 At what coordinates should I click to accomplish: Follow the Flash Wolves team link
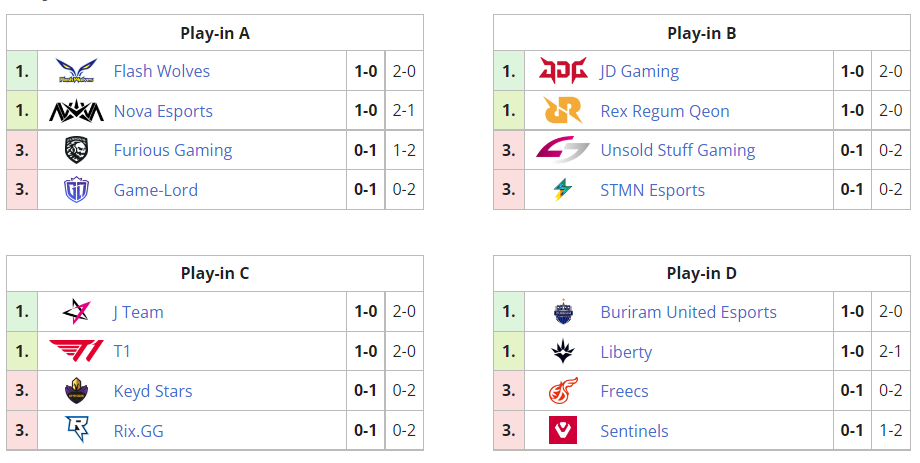click(x=161, y=71)
